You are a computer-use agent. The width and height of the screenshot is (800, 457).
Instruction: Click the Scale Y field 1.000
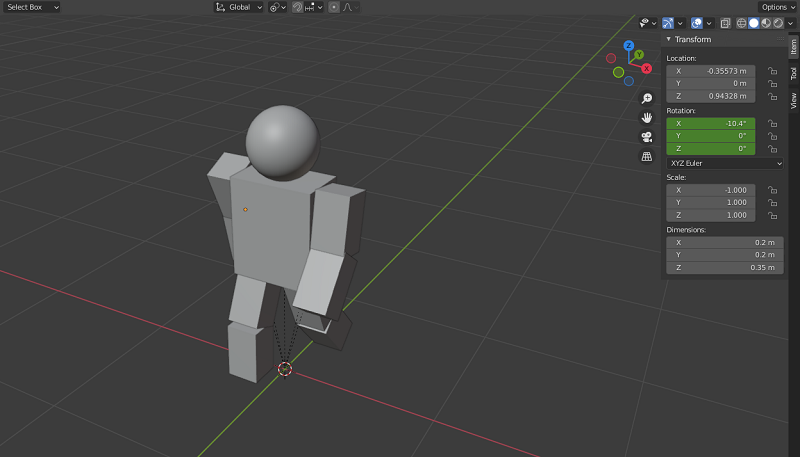pos(711,202)
